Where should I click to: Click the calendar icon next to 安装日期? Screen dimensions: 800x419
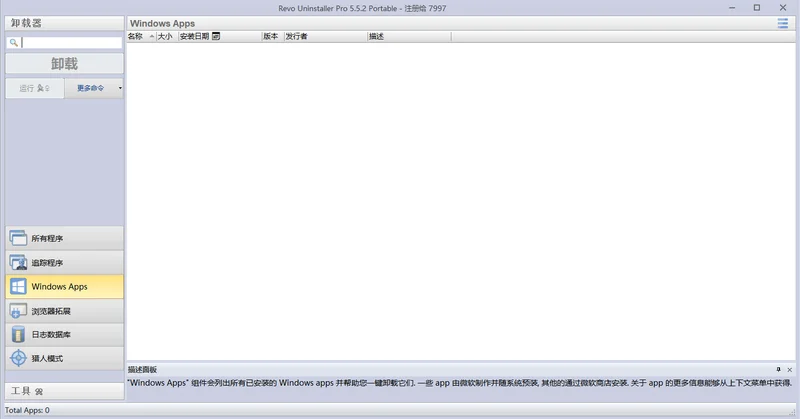tap(216, 36)
